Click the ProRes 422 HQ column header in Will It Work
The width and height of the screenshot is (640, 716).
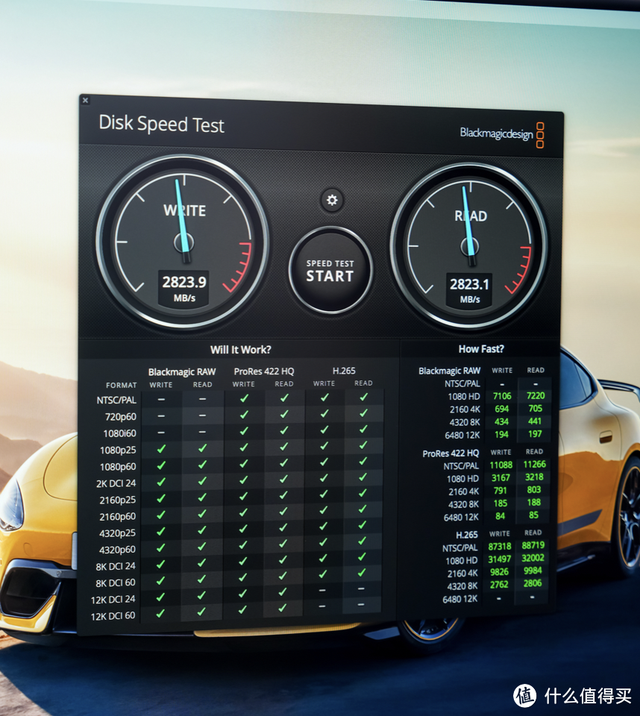tap(264, 371)
